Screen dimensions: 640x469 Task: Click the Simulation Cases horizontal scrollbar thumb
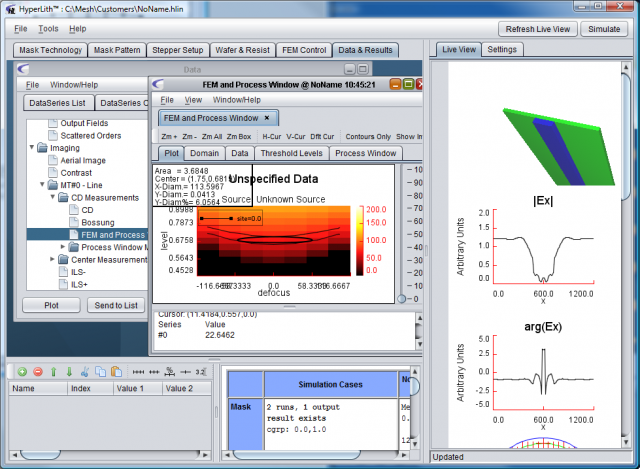296,454
